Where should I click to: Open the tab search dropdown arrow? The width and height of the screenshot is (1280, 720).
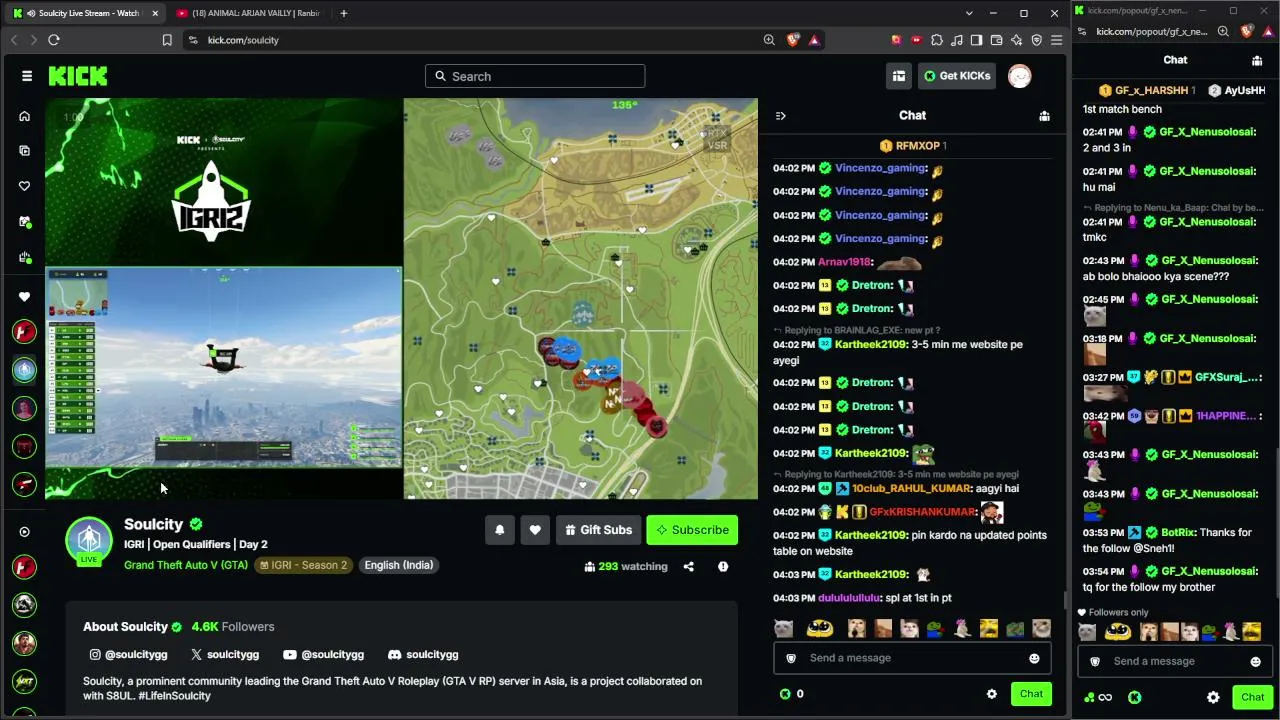968,13
